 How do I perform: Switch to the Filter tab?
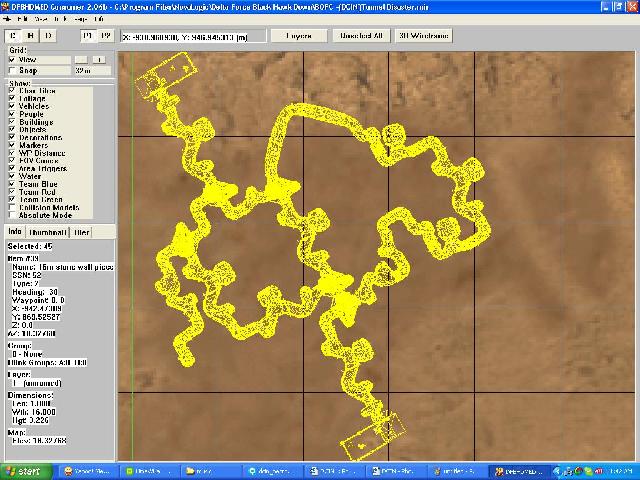pyautogui.click(x=82, y=231)
